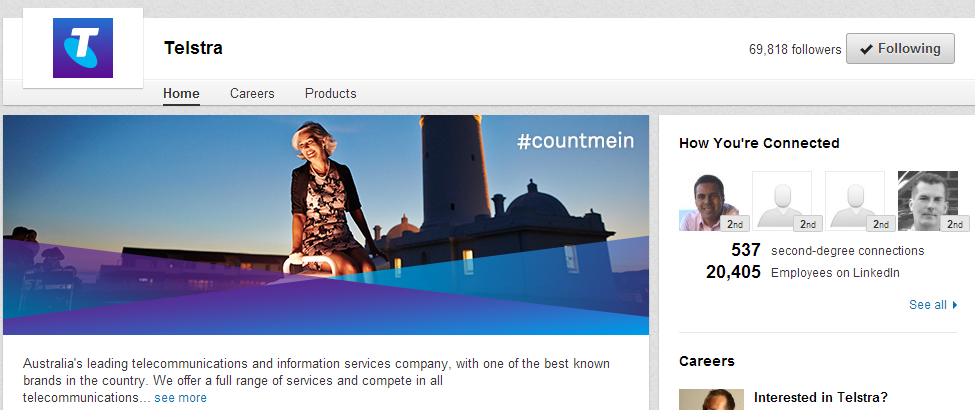
Task: Open the profile photo of the man in the pink shirt
Action: click(x=709, y=201)
